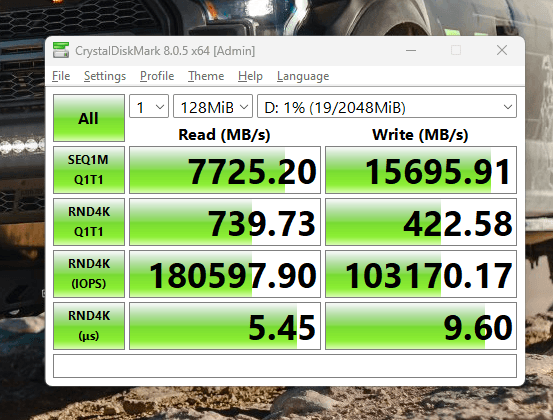Select the 5.45 read latency value
Image resolution: width=553 pixels, height=420 pixels.
[x=225, y=326]
